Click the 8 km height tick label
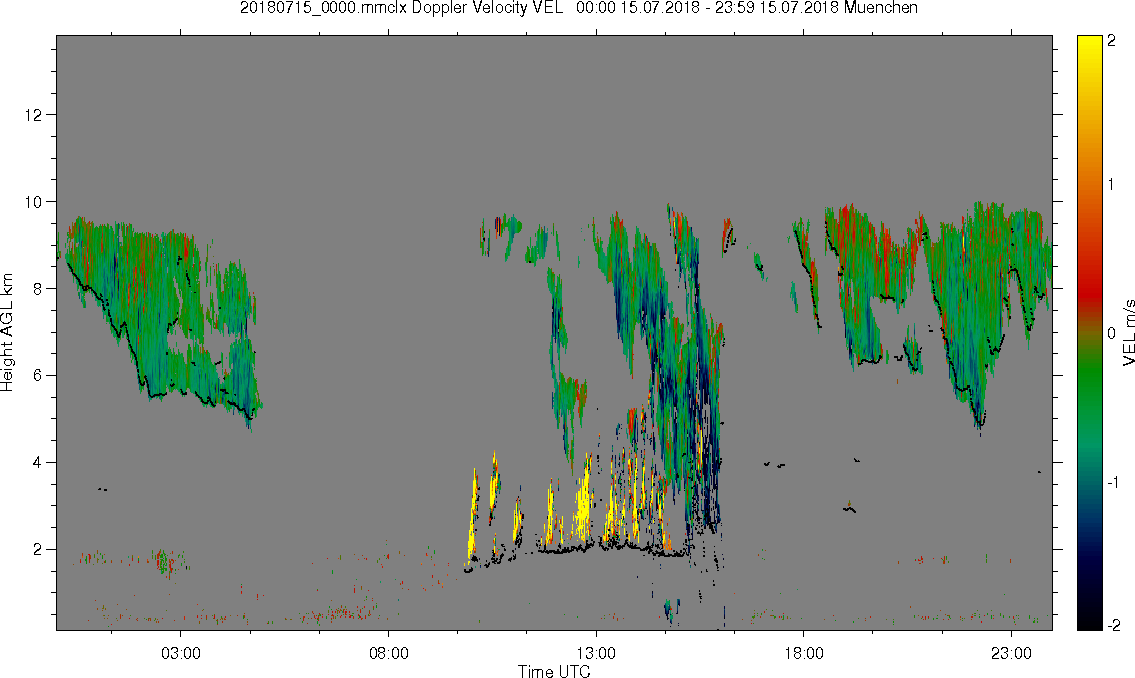1135x678 pixels. pos(36,288)
